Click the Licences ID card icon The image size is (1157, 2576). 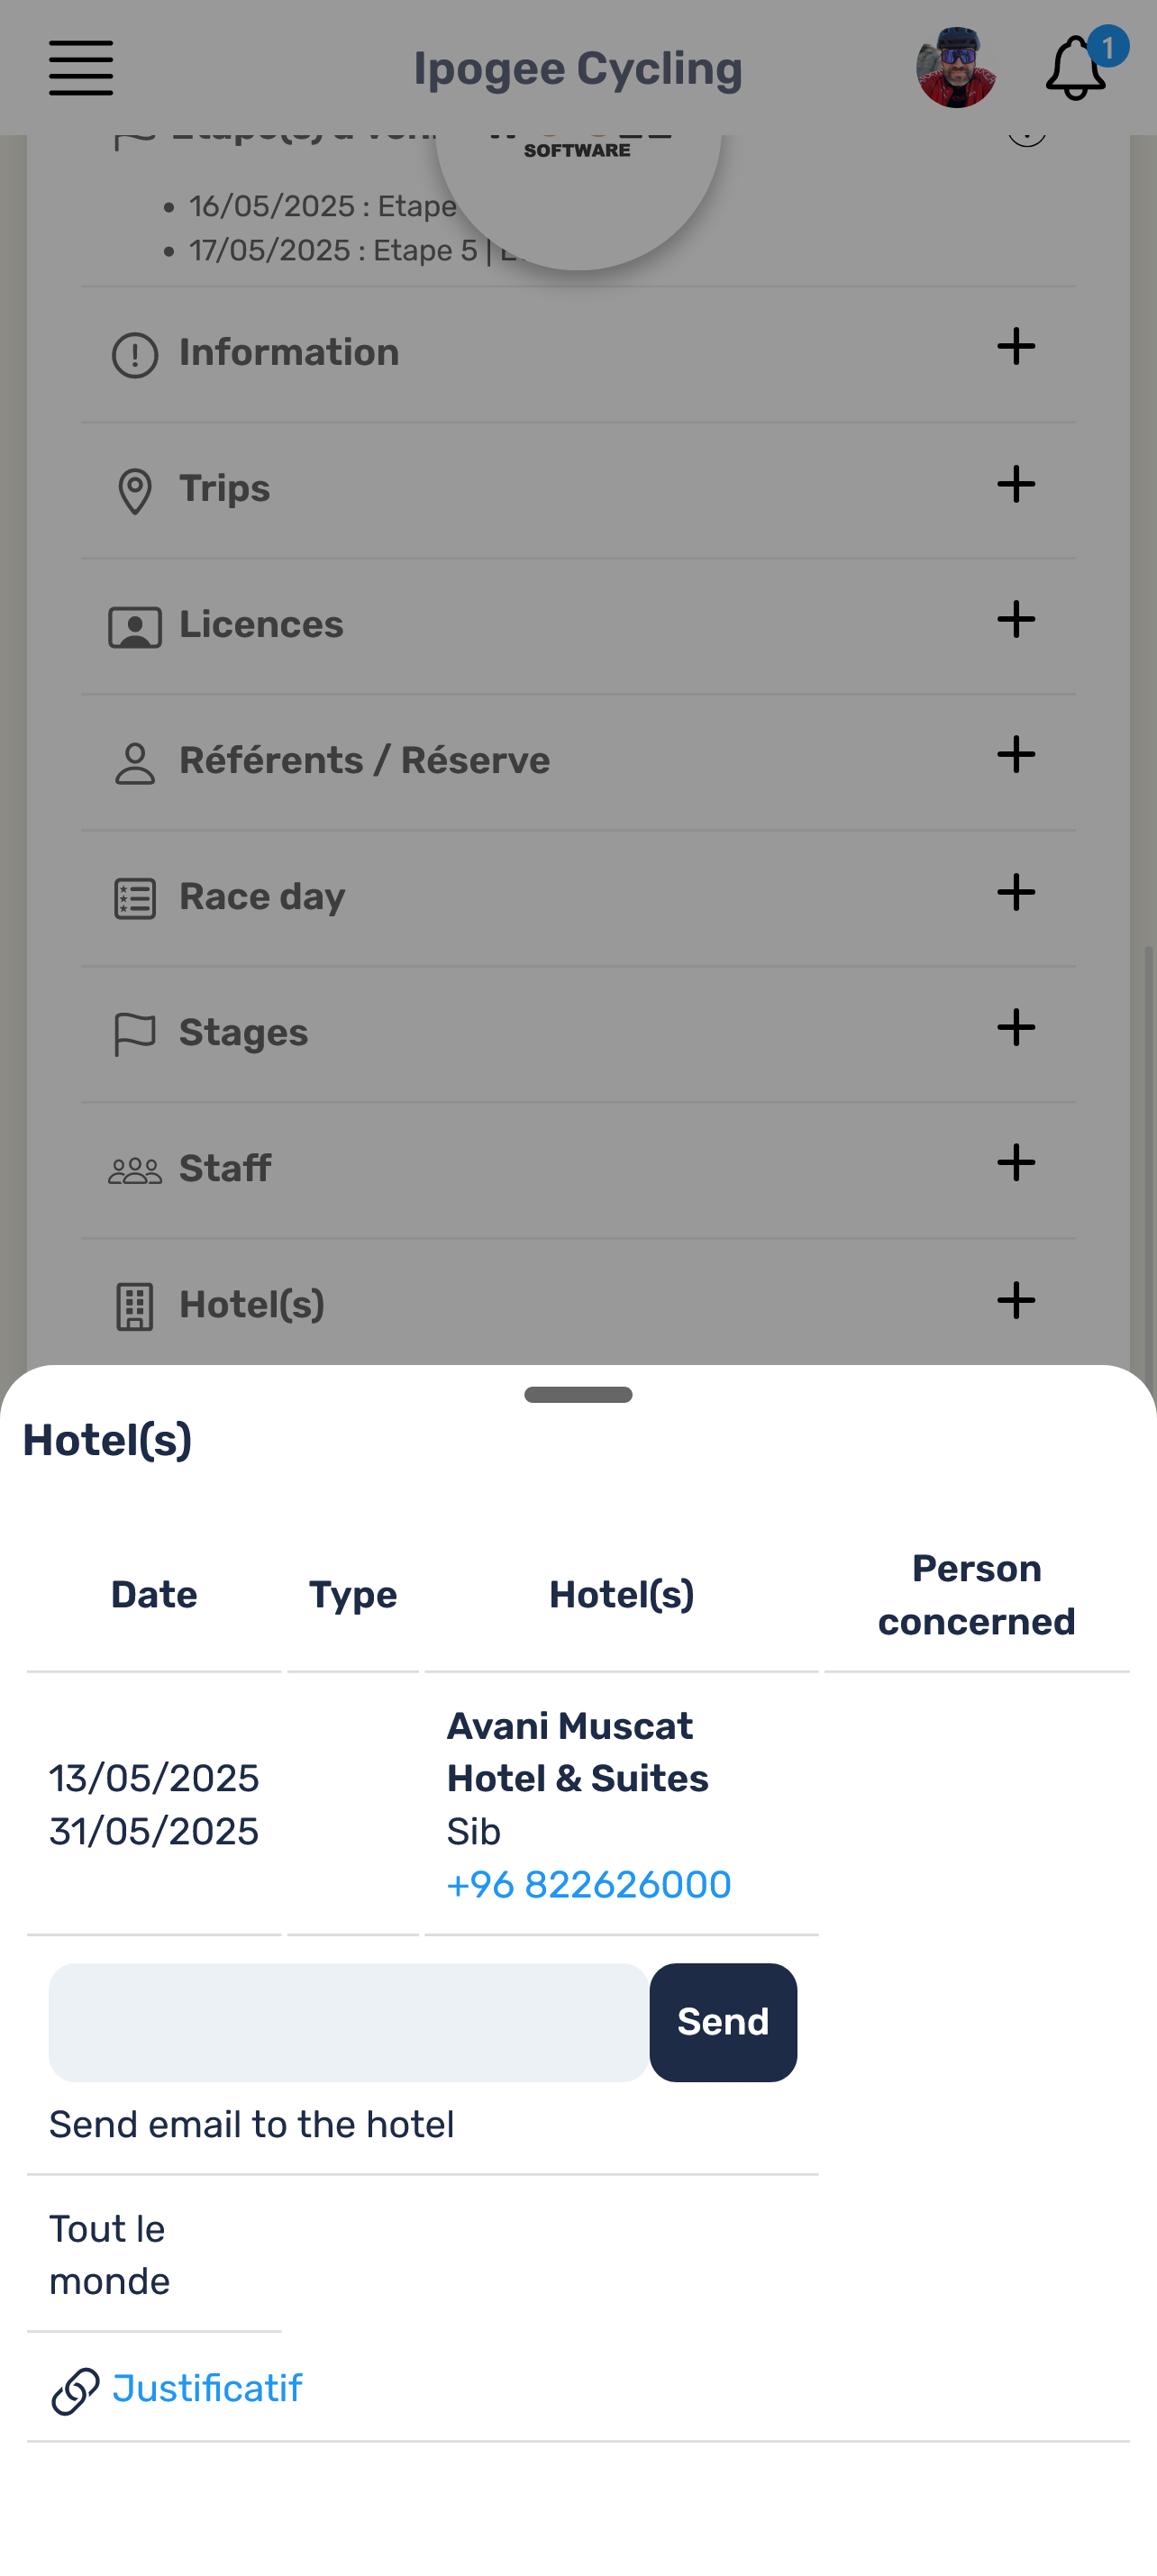pos(135,628)
